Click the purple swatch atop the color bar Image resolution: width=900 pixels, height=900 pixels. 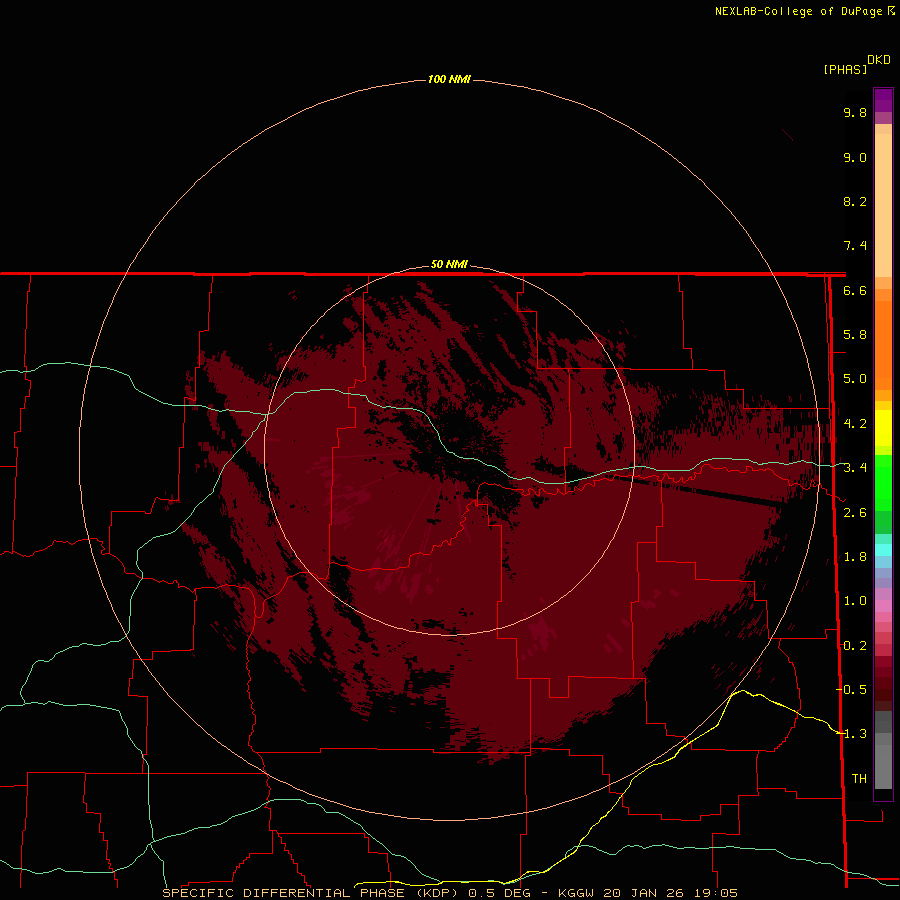883,100
